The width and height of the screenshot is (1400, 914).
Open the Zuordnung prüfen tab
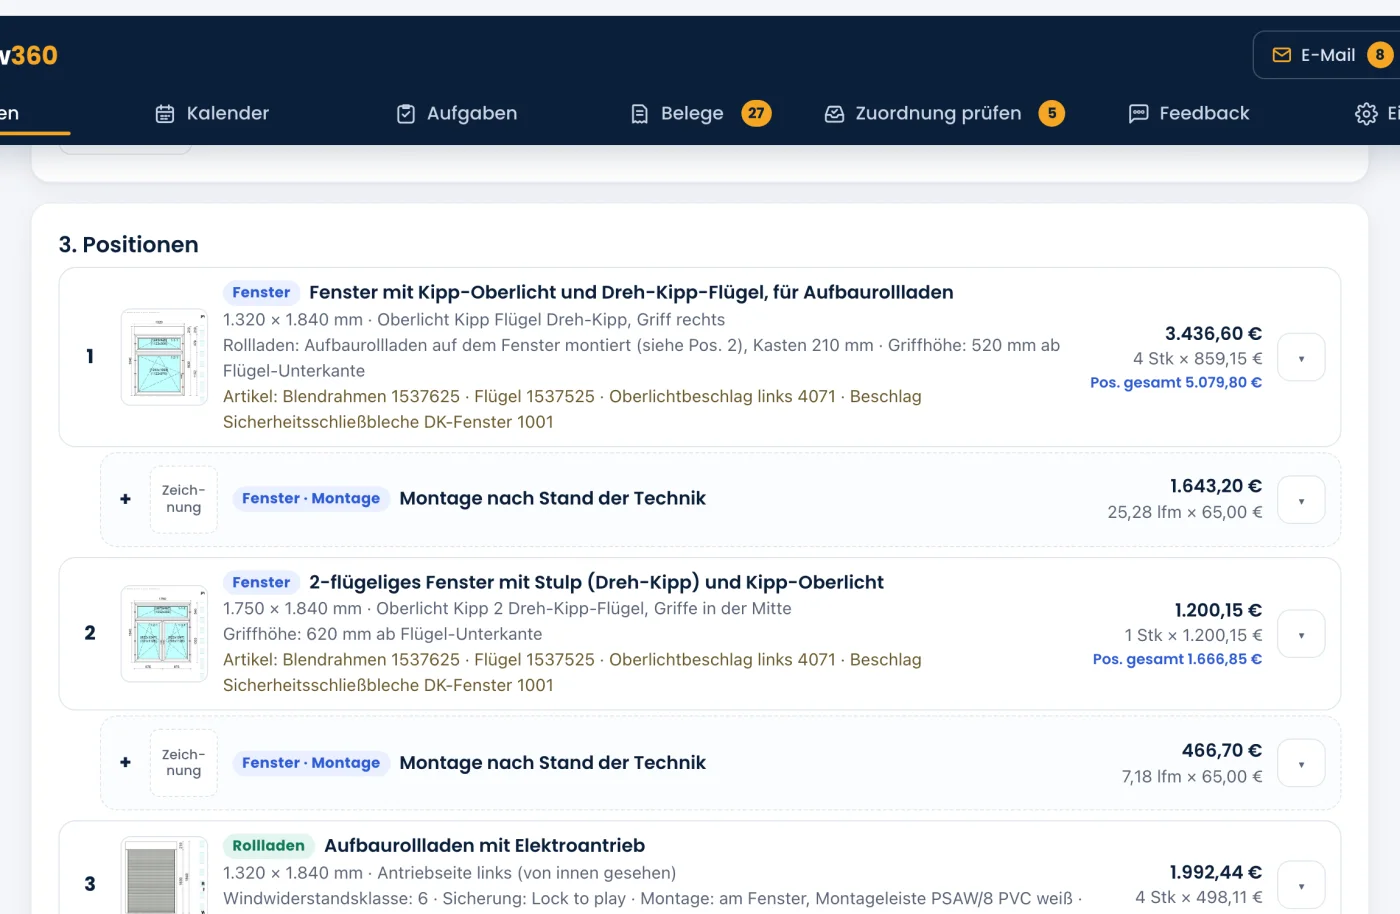click(x=944, y=114)
